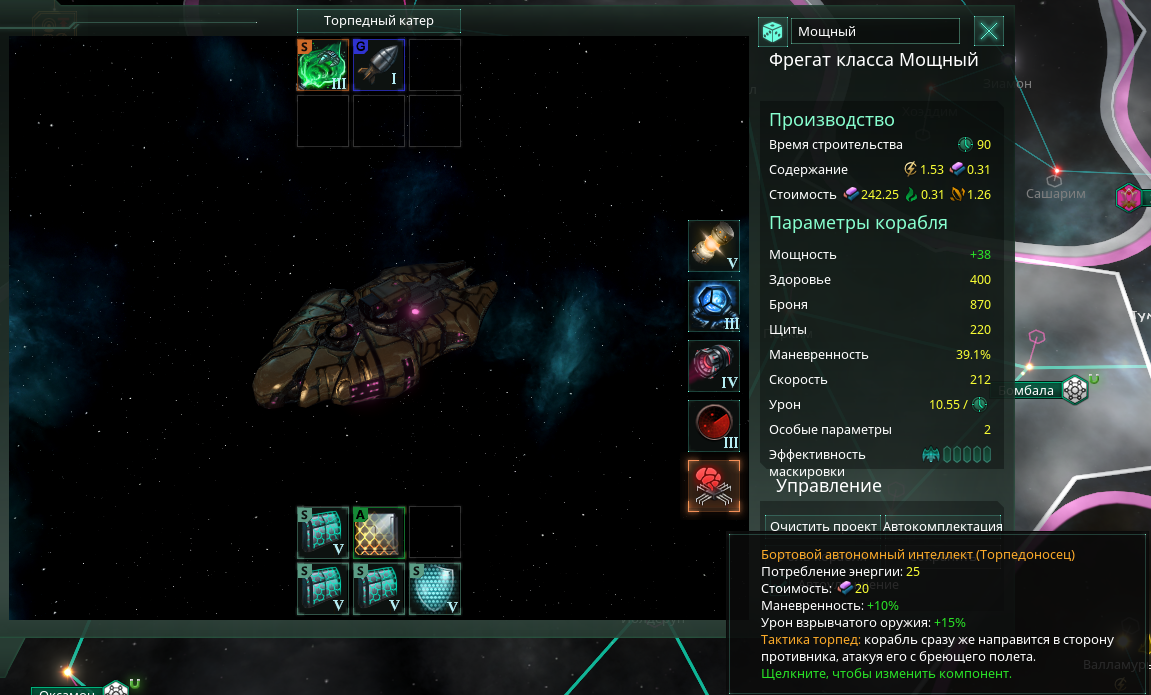Image resolution: width=1151 pixels, height=695 pixels.
Task: Click the randomize name dice icon
Action: coord(772,32)
